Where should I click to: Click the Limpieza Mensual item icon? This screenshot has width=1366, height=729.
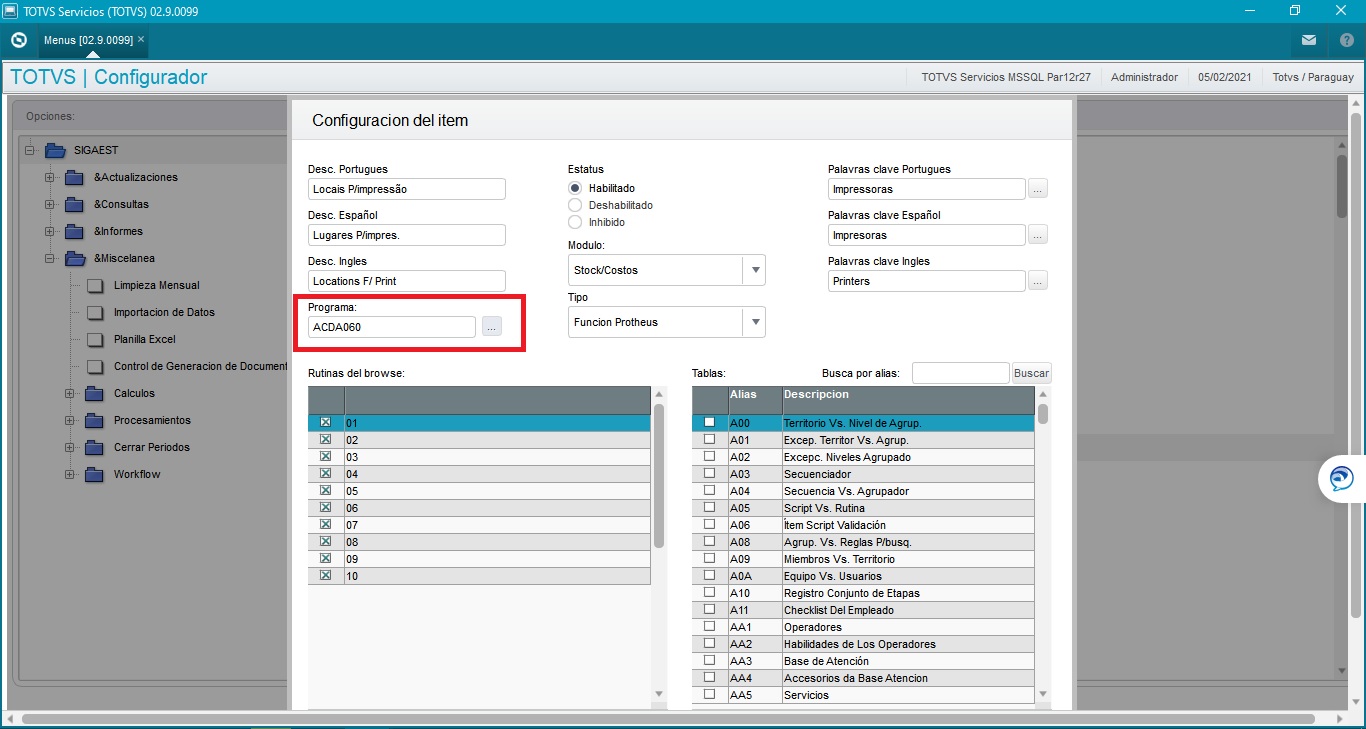tap(95, 285)
